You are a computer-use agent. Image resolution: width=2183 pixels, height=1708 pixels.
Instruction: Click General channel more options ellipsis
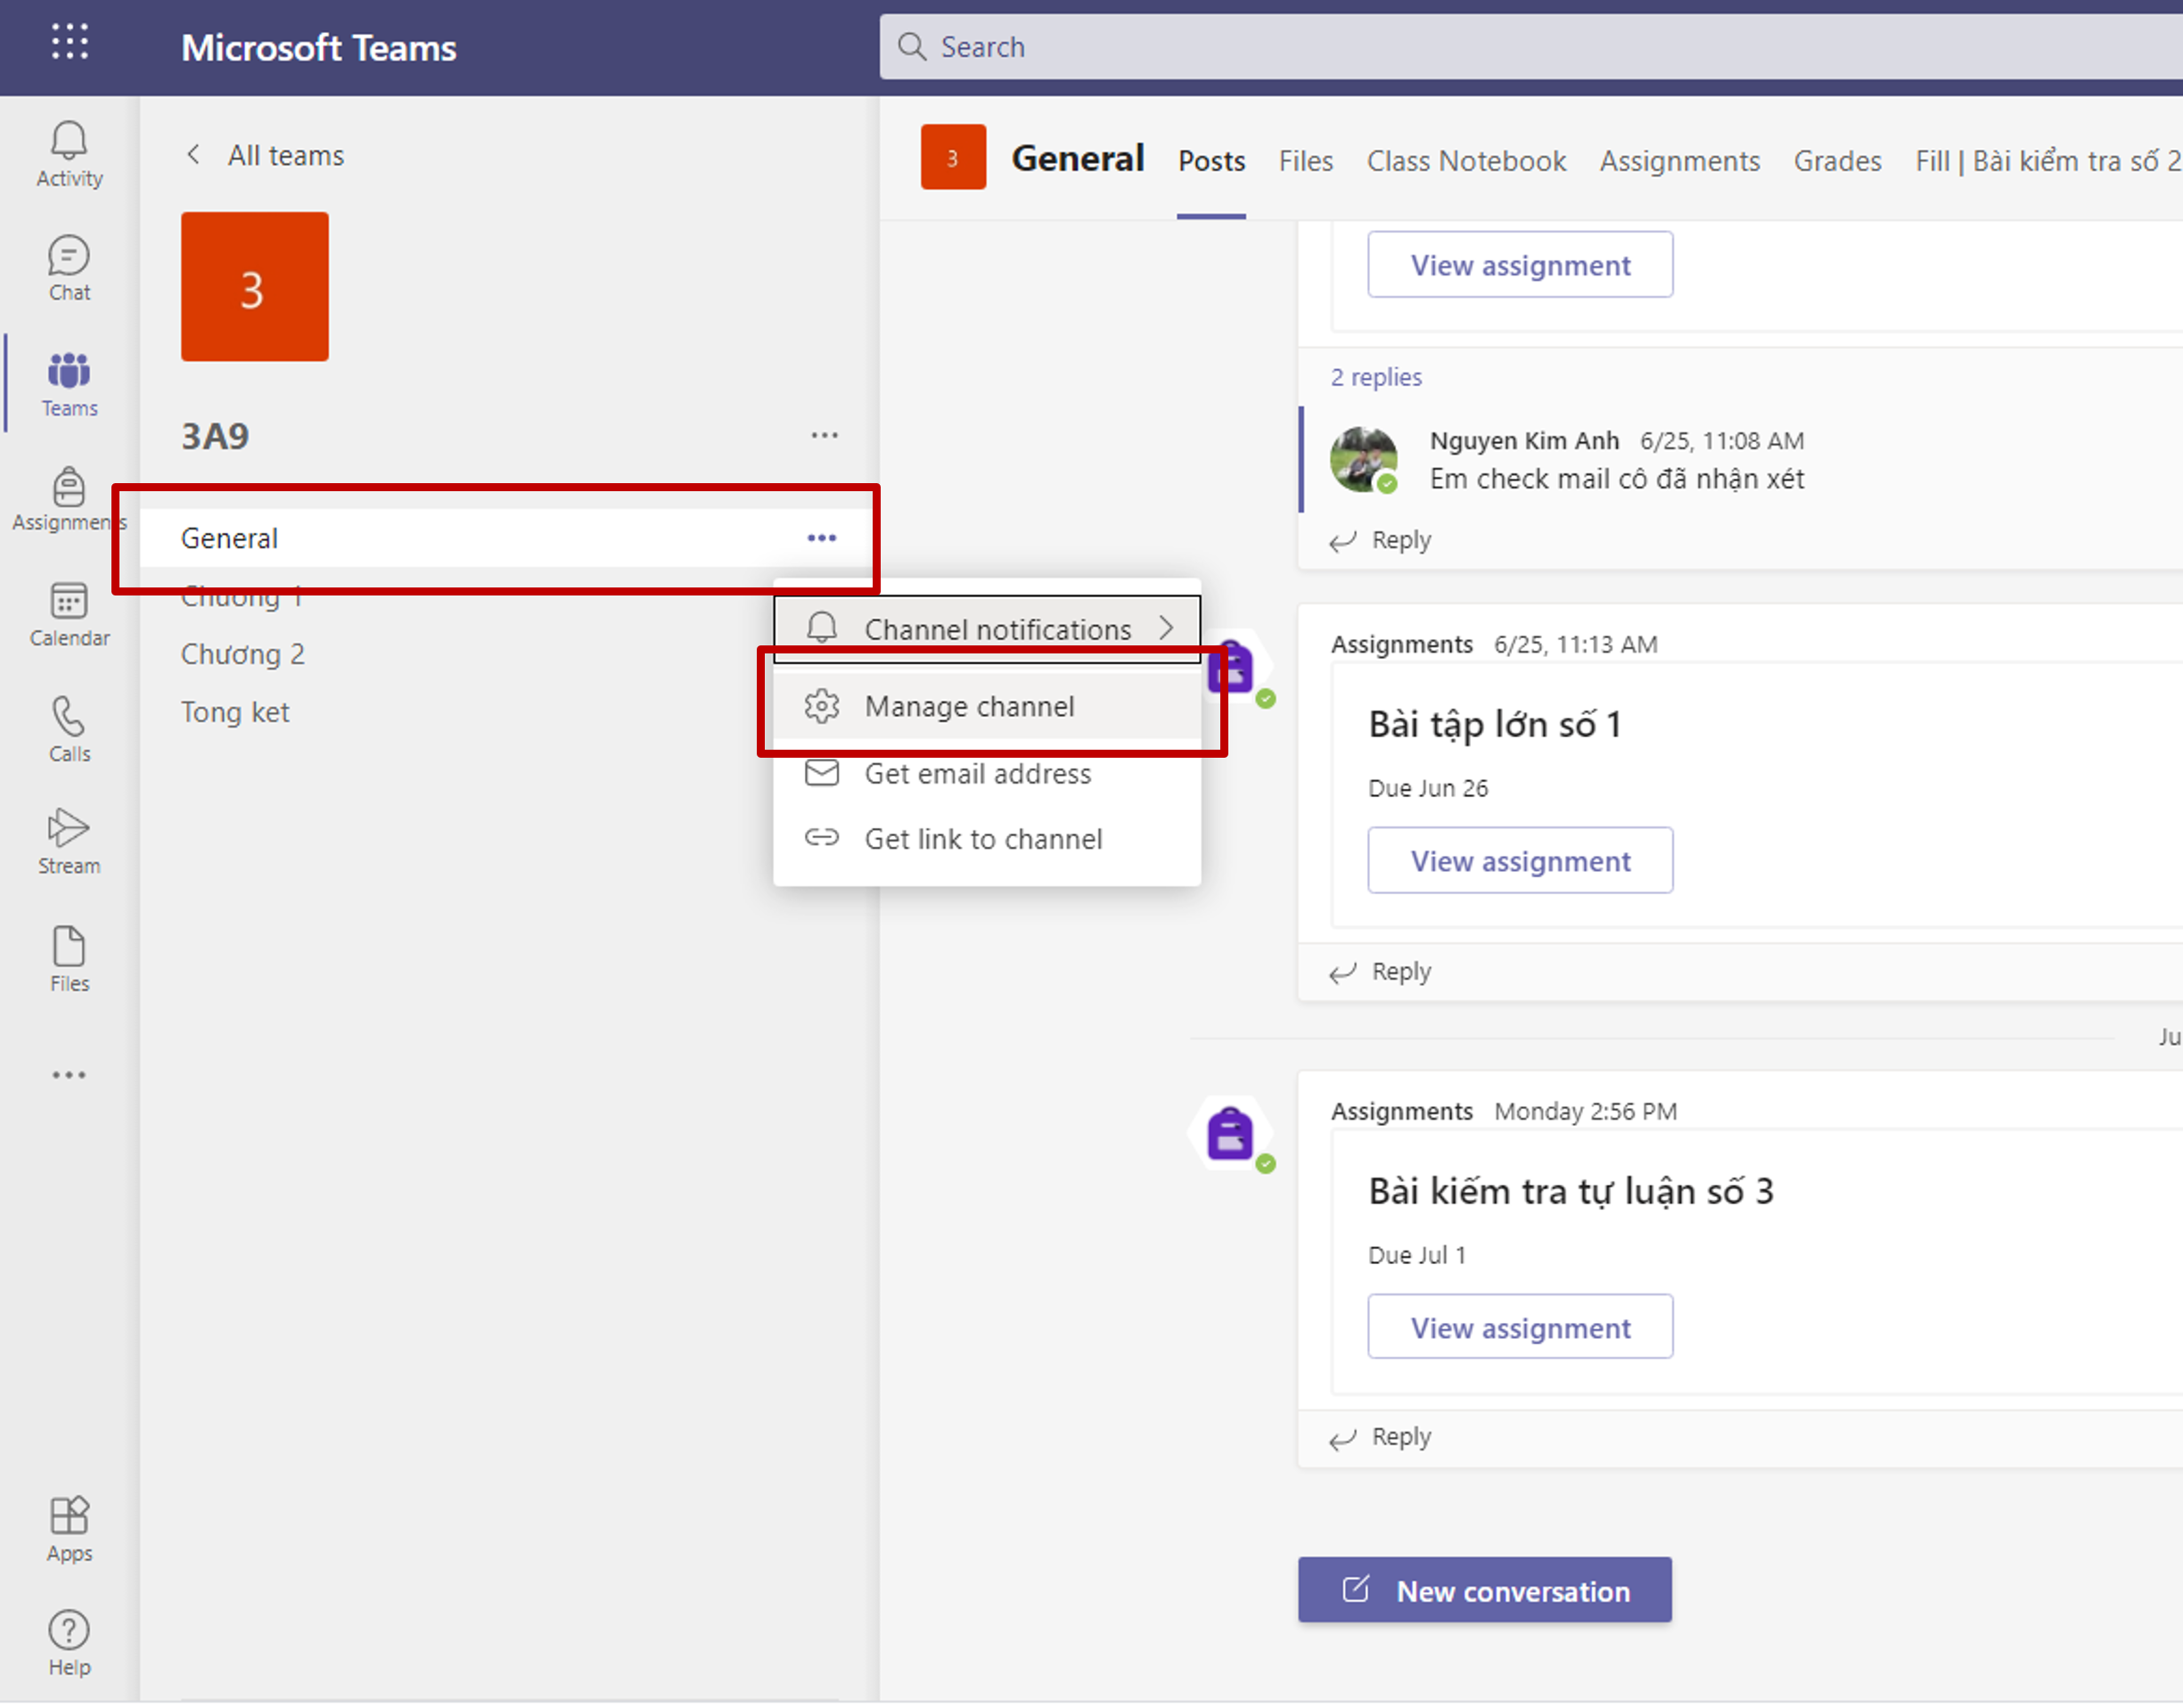tap(821, 538)
